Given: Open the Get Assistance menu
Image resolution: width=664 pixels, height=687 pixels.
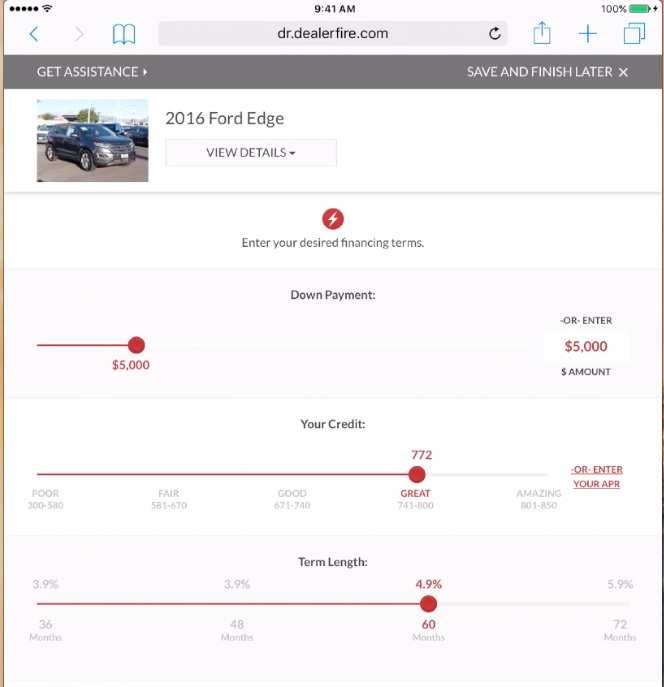Looking at the screenshot, I should pos(92,72).
